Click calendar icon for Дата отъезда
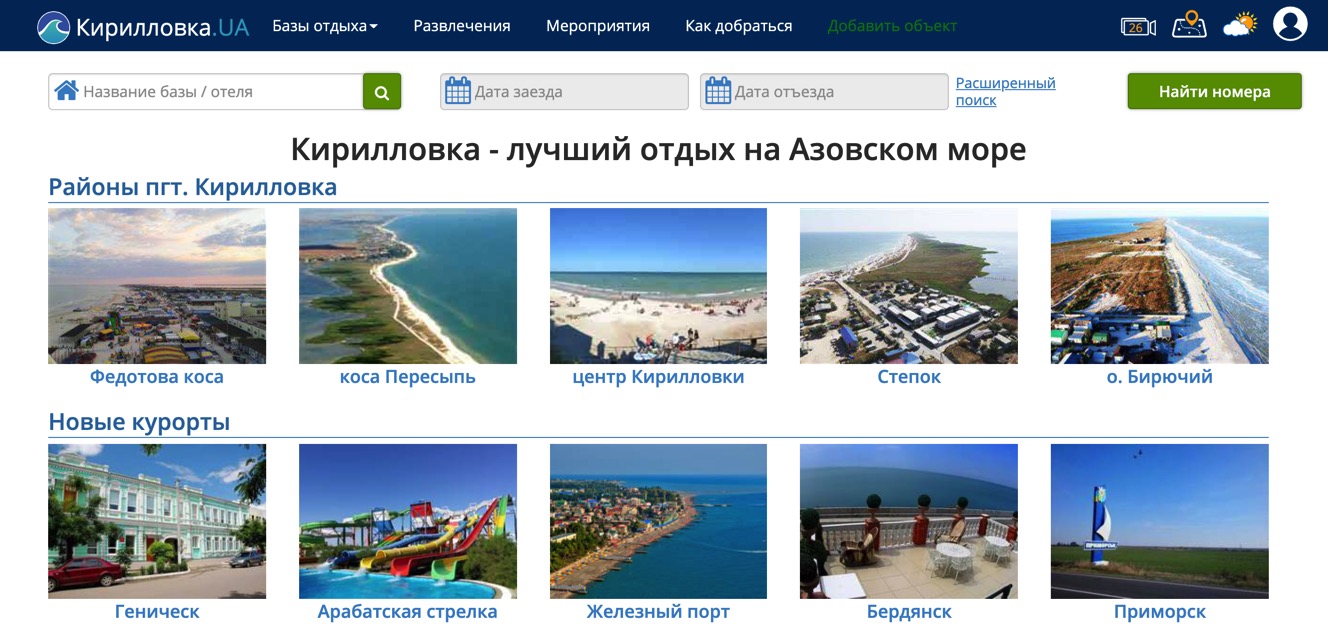 coord(718,91)
